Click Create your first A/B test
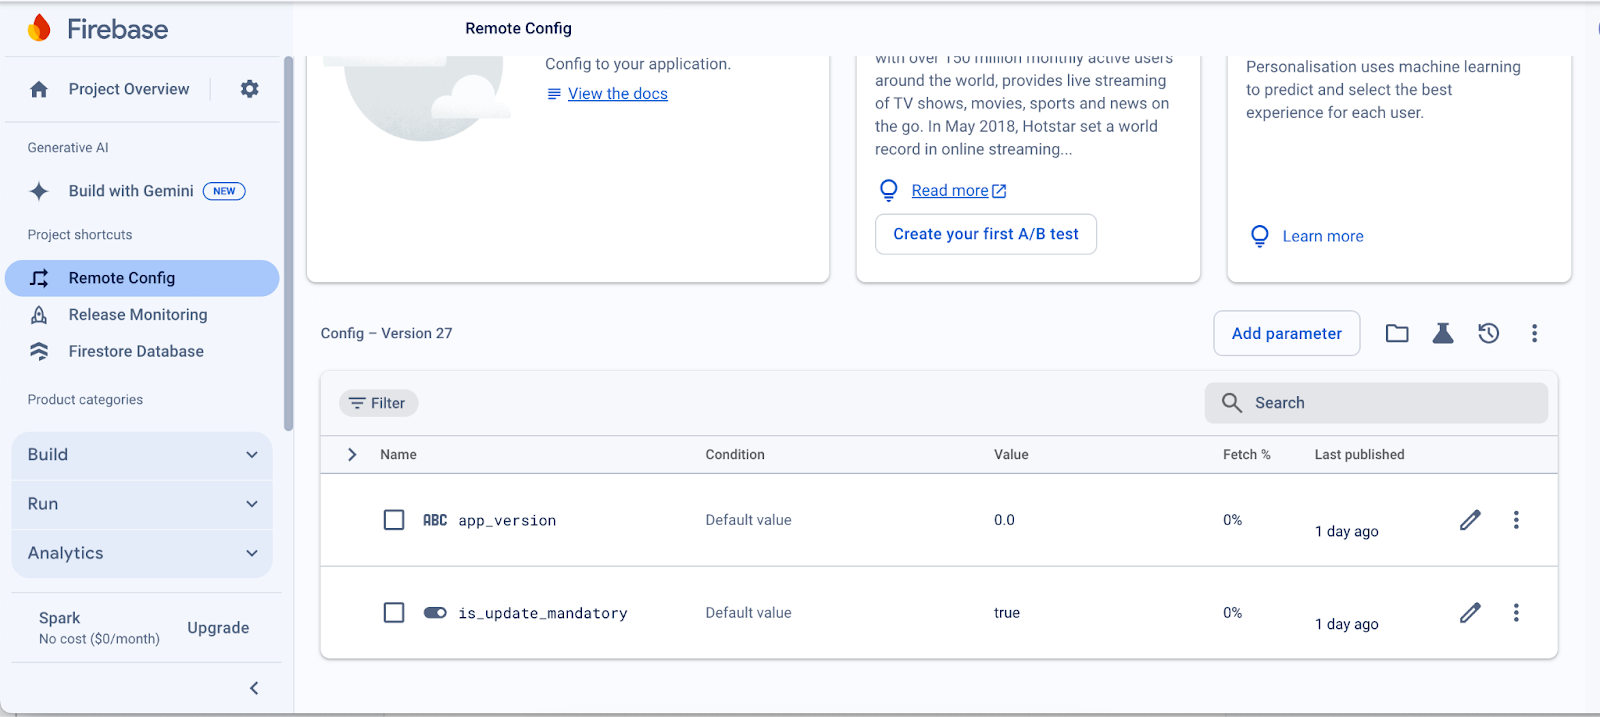This screenshot has height=717, width=1600. coord(986,234)
